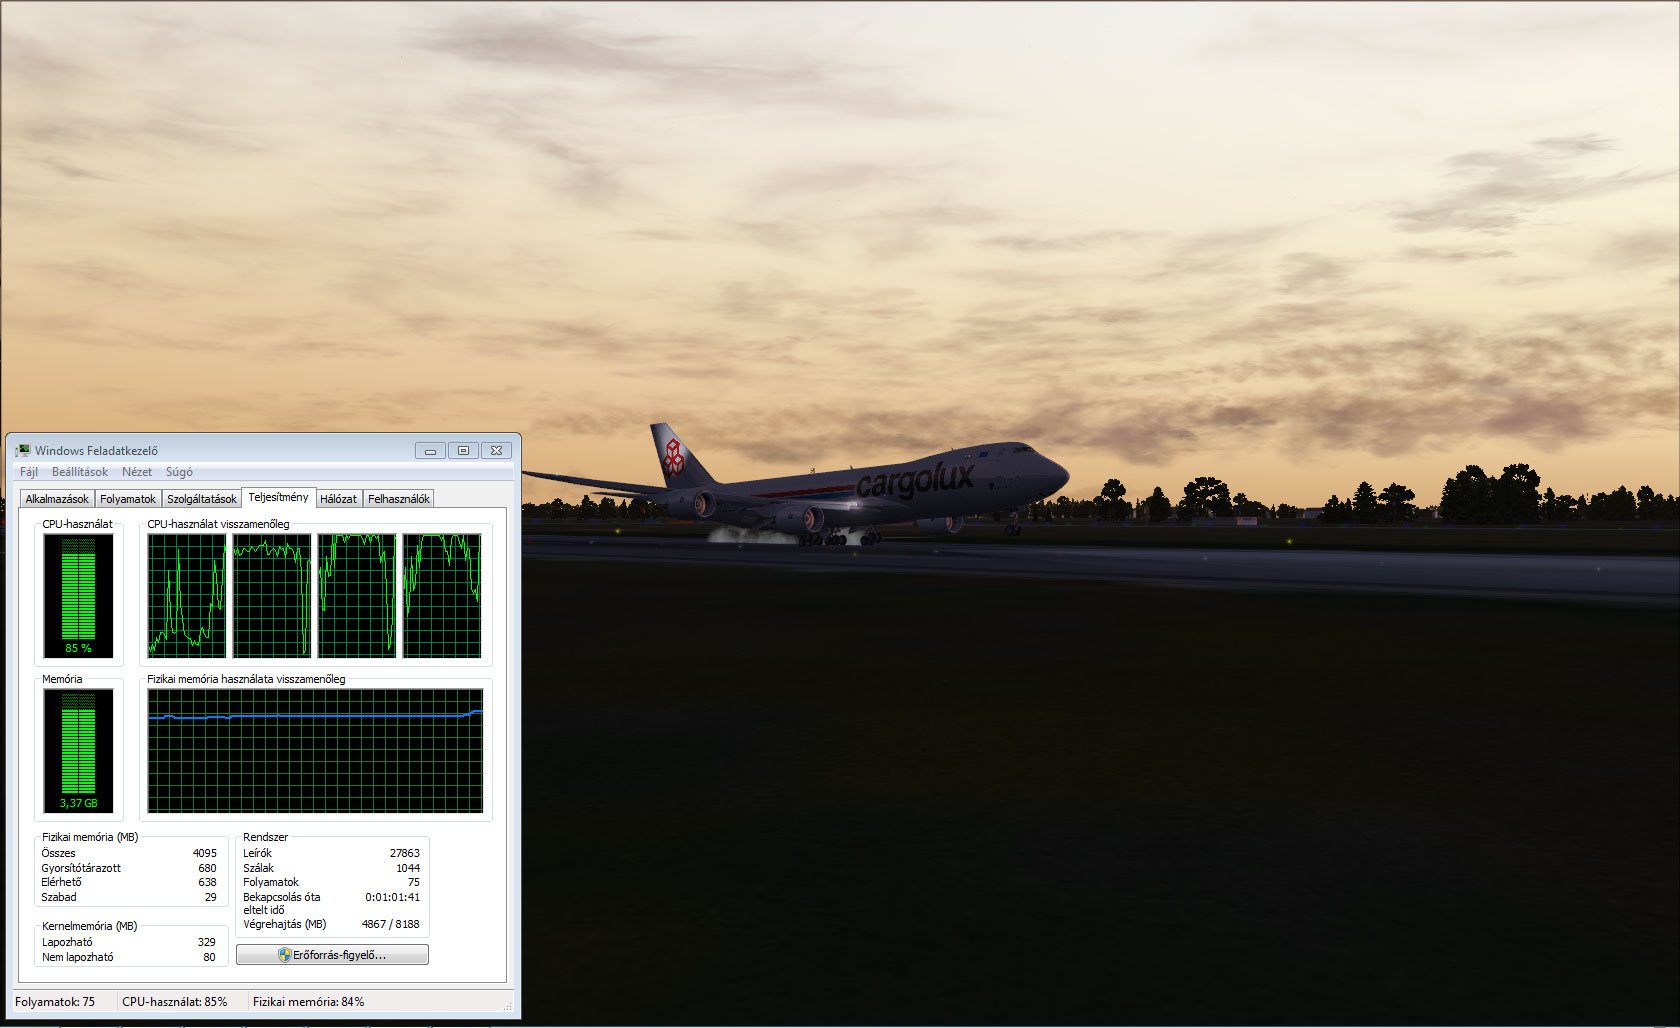
Task: Click status bar text Folyamatok: 75
Action: point(55,1002)
